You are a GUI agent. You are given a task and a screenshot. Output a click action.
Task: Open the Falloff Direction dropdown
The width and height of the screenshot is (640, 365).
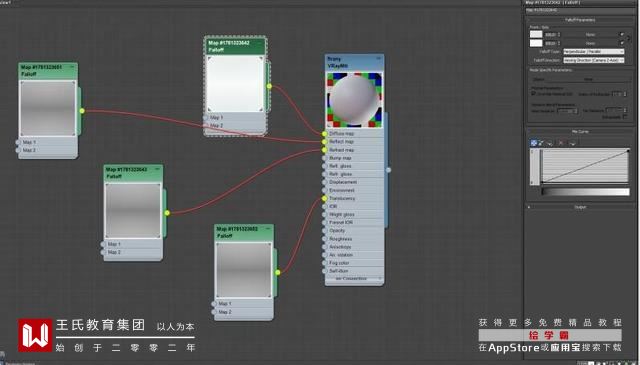(x=594, y=60)
